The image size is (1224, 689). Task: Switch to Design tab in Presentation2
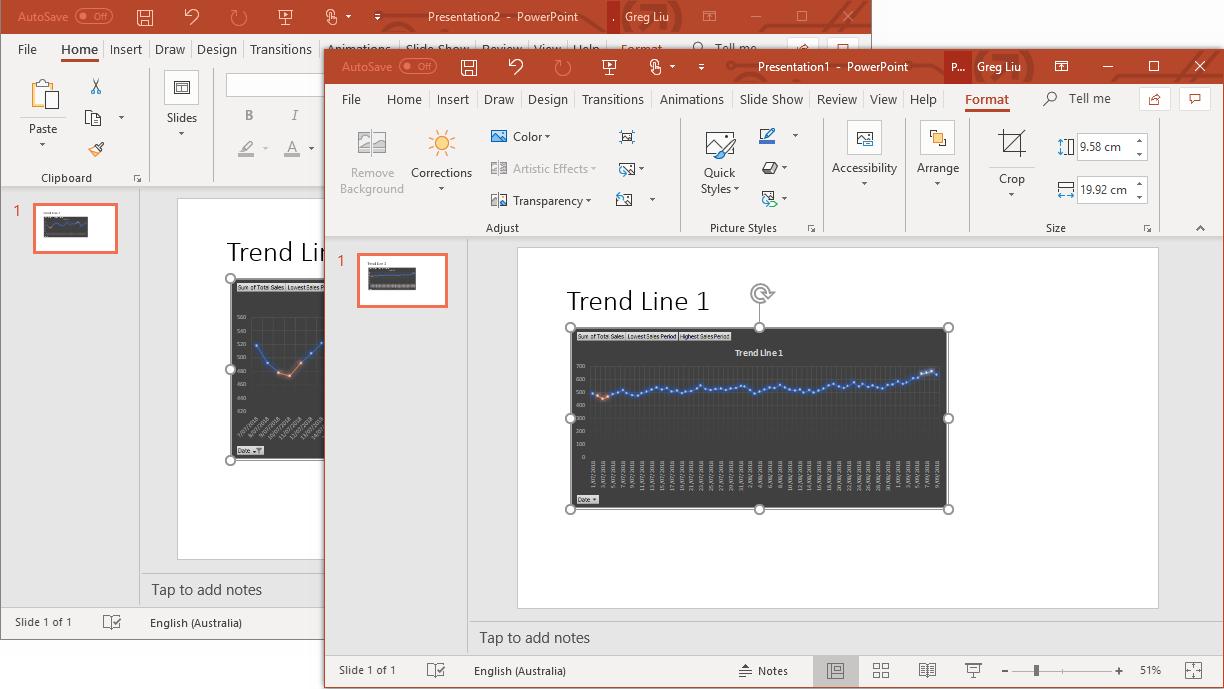coord(217,49)
